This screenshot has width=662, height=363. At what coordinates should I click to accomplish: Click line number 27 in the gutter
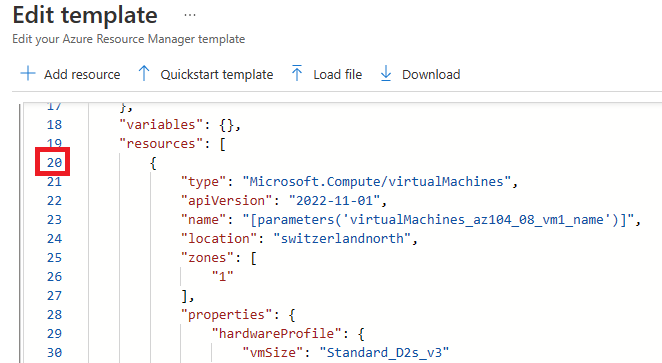point(54,295)
